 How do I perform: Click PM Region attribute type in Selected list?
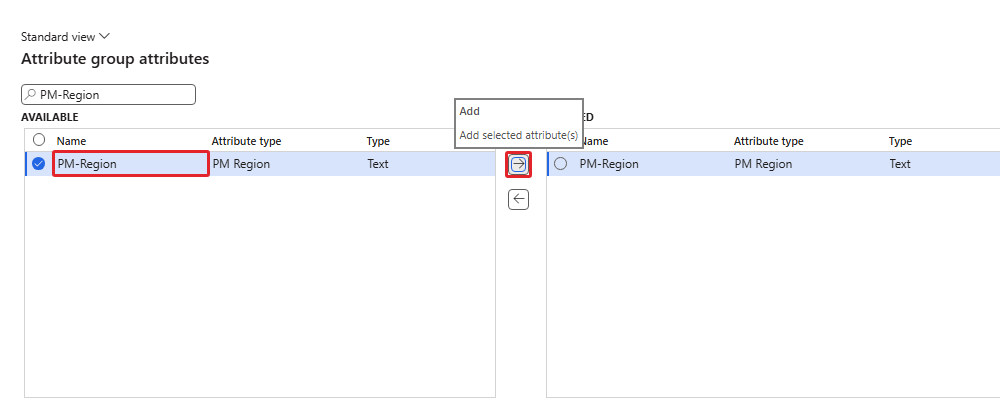point(763,164)
